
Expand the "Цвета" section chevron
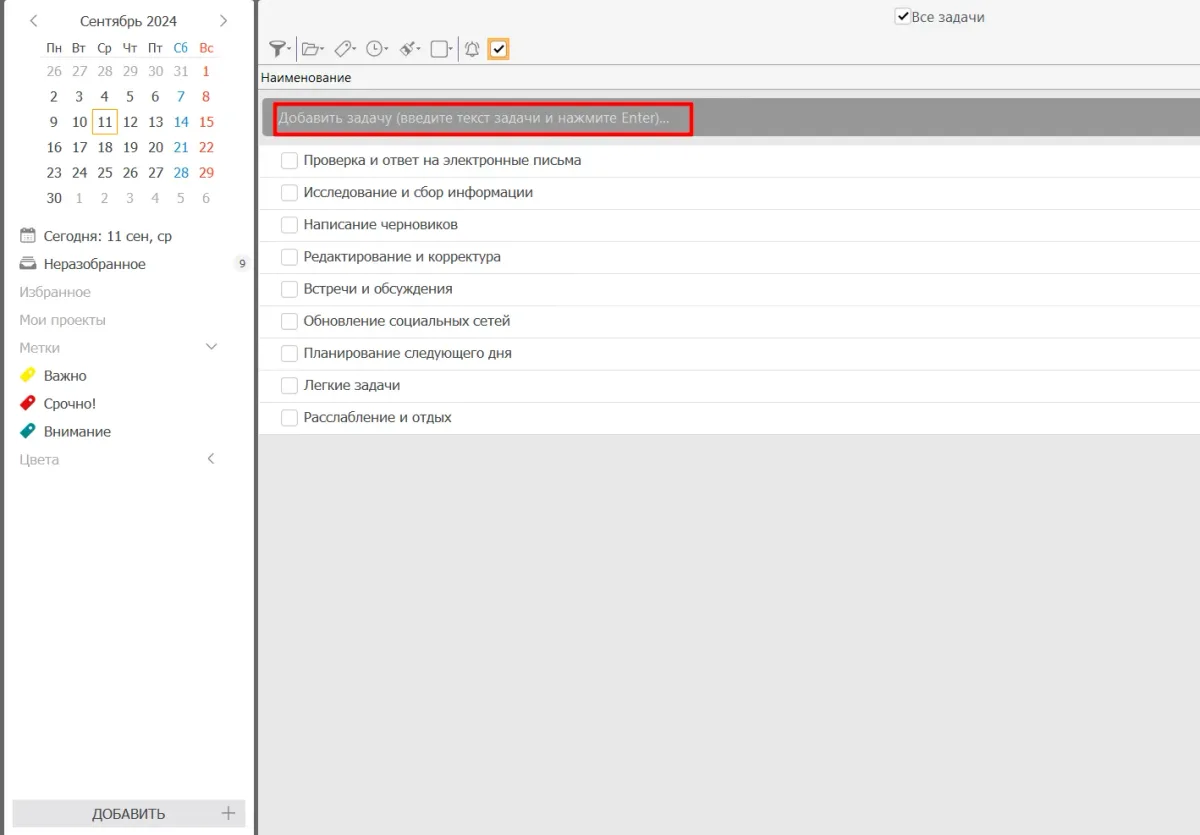click(x=211, y=459)
